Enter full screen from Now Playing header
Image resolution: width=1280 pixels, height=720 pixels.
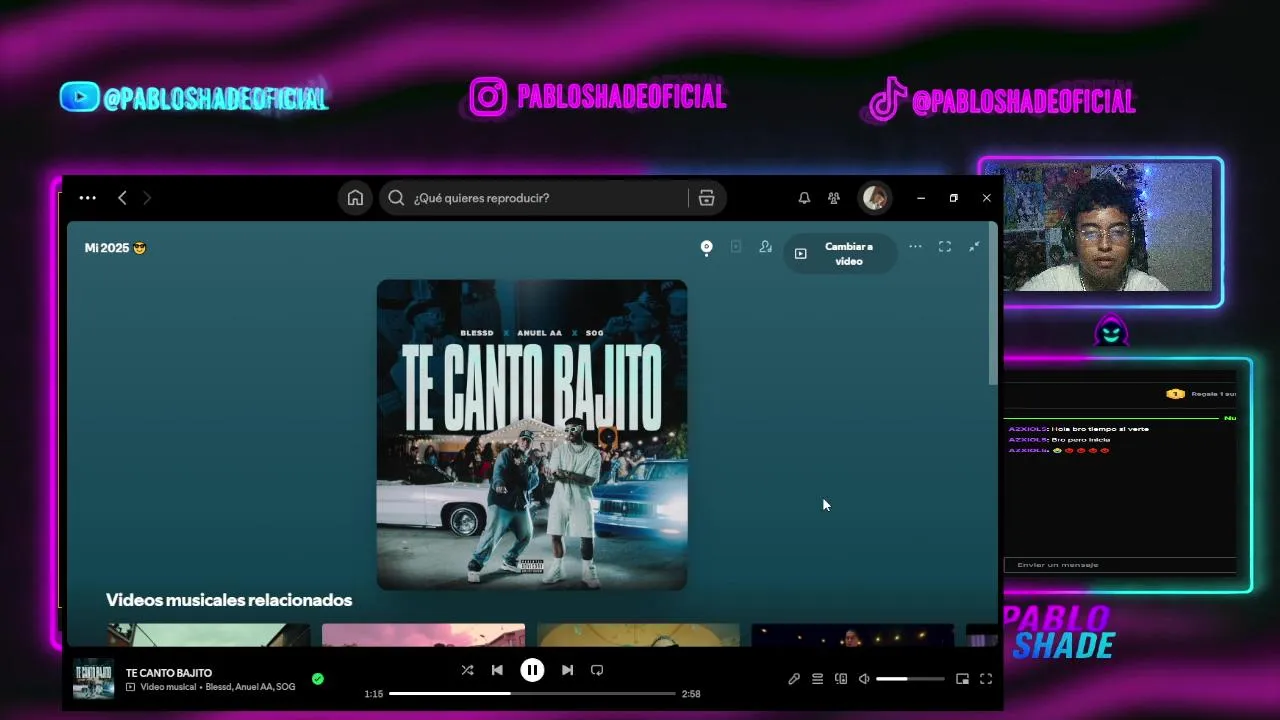pyautogui.click(x=945, y=247)
